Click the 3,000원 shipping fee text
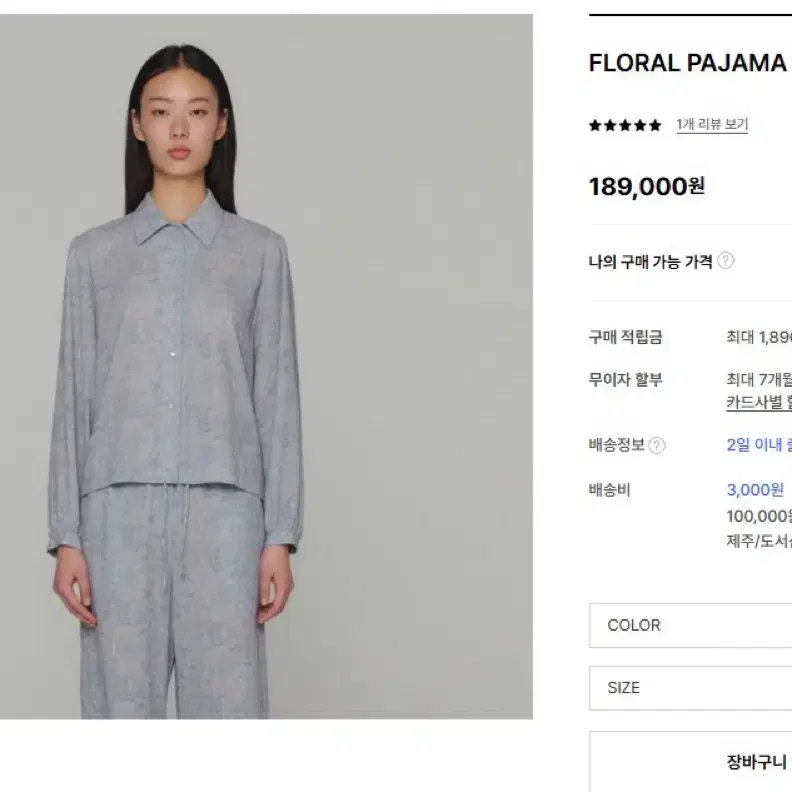This screenshot has height=792, width=792. [755, 489]
